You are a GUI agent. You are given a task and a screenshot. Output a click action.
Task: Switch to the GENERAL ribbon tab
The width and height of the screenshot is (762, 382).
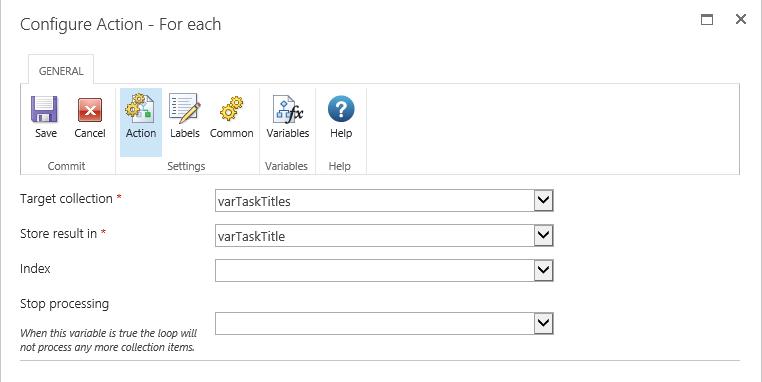(61, 71)
